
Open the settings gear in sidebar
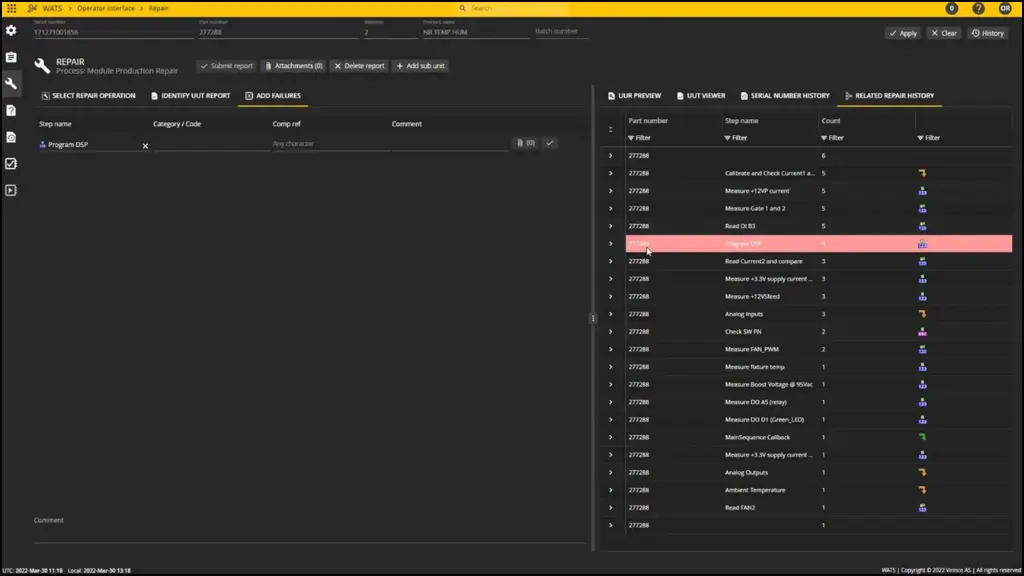[11, 31]
